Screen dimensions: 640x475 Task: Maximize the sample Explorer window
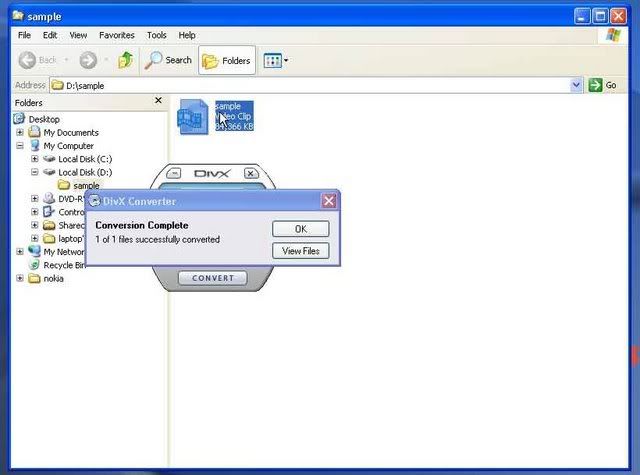click(600, 16)
